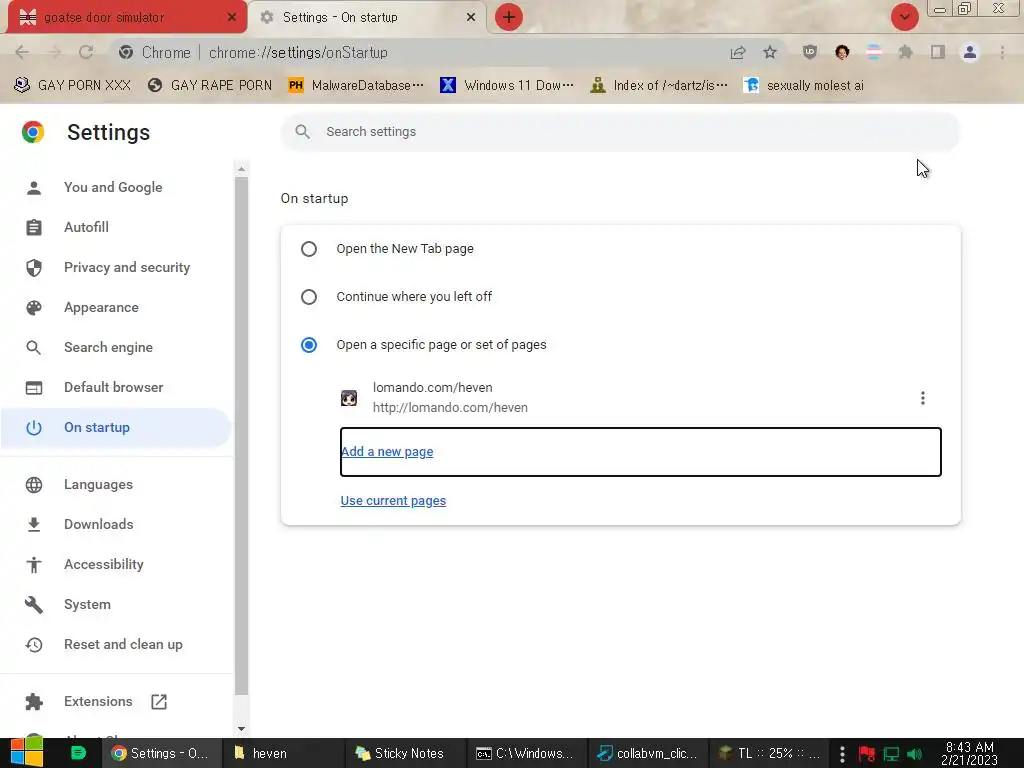The image size is (1024, 768).
Task: Open the volume speaker tray icon
Action: pyautogui.click(x=914, y=754)
